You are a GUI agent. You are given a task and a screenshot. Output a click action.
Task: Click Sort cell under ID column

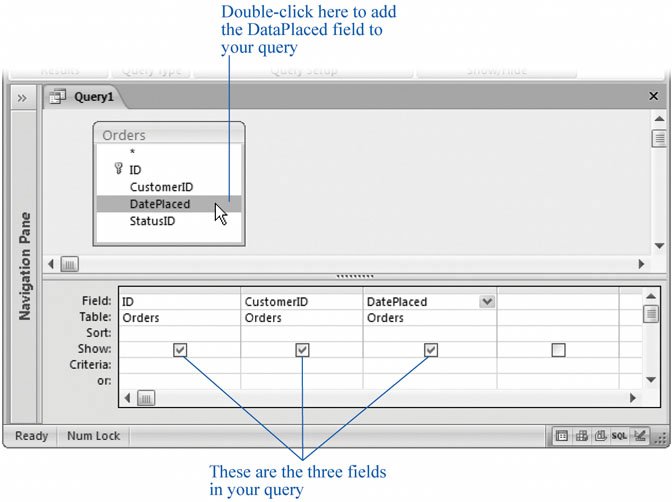pyautogui.click(x=180, y=333)
